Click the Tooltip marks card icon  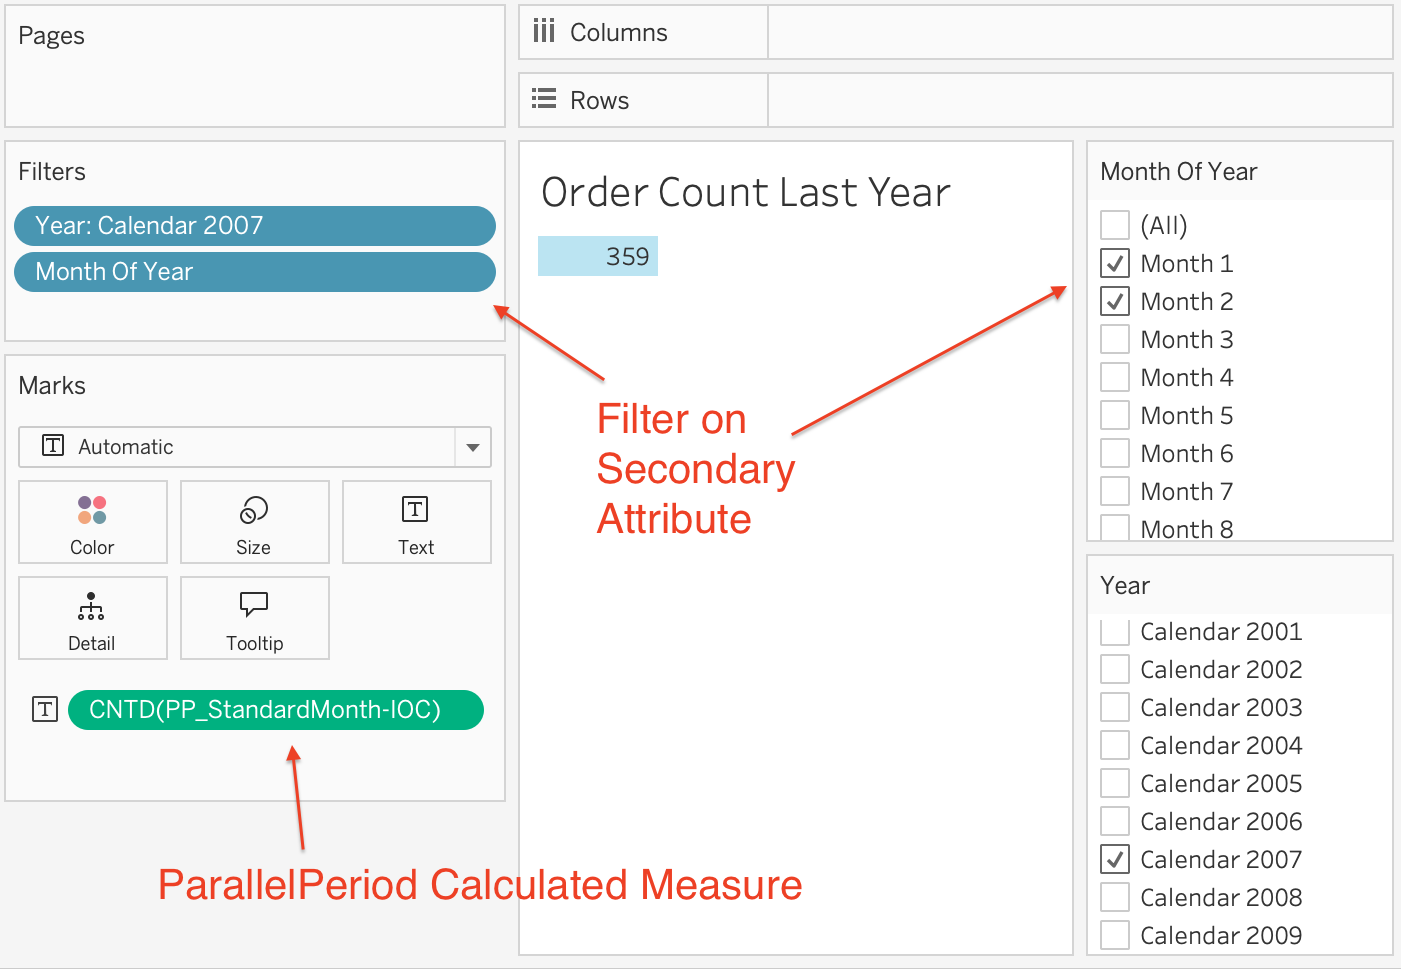(254, 604)
